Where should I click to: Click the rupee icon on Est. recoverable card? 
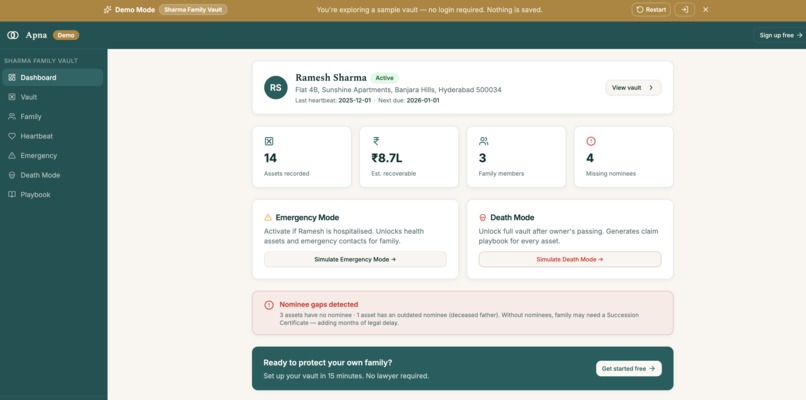coord(376,141)
